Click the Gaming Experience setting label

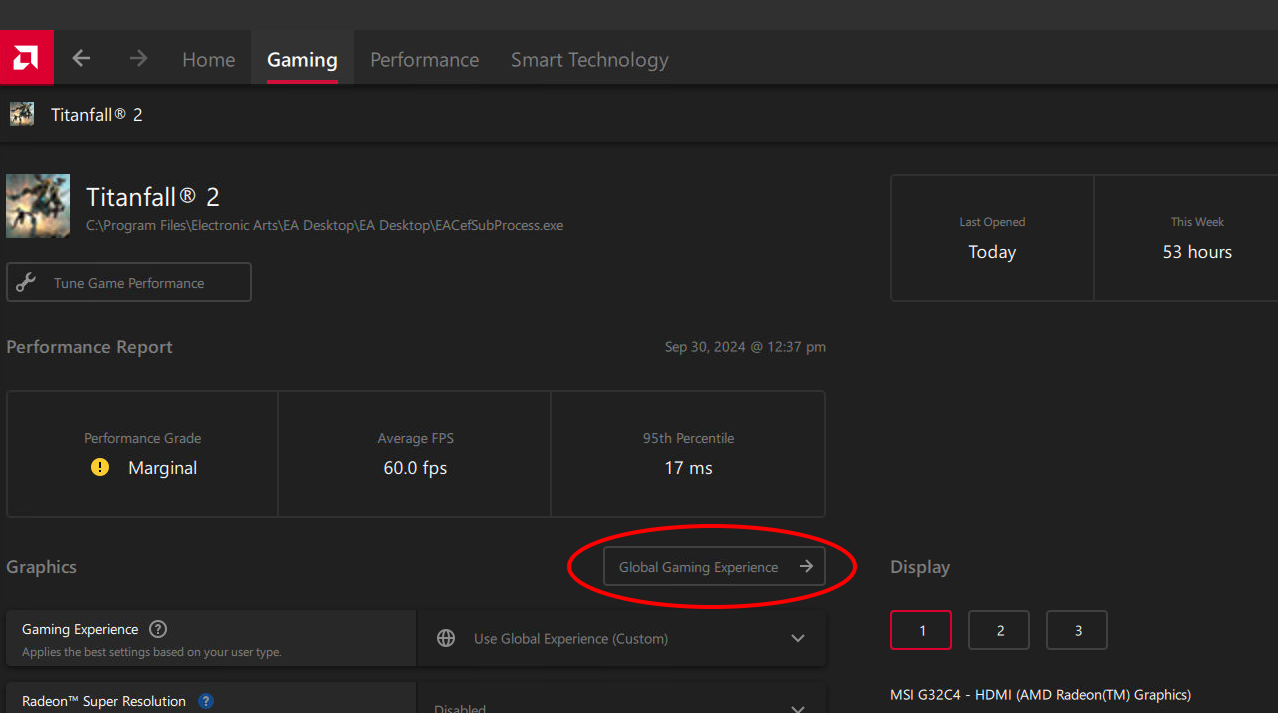click(x=80, y=629)
